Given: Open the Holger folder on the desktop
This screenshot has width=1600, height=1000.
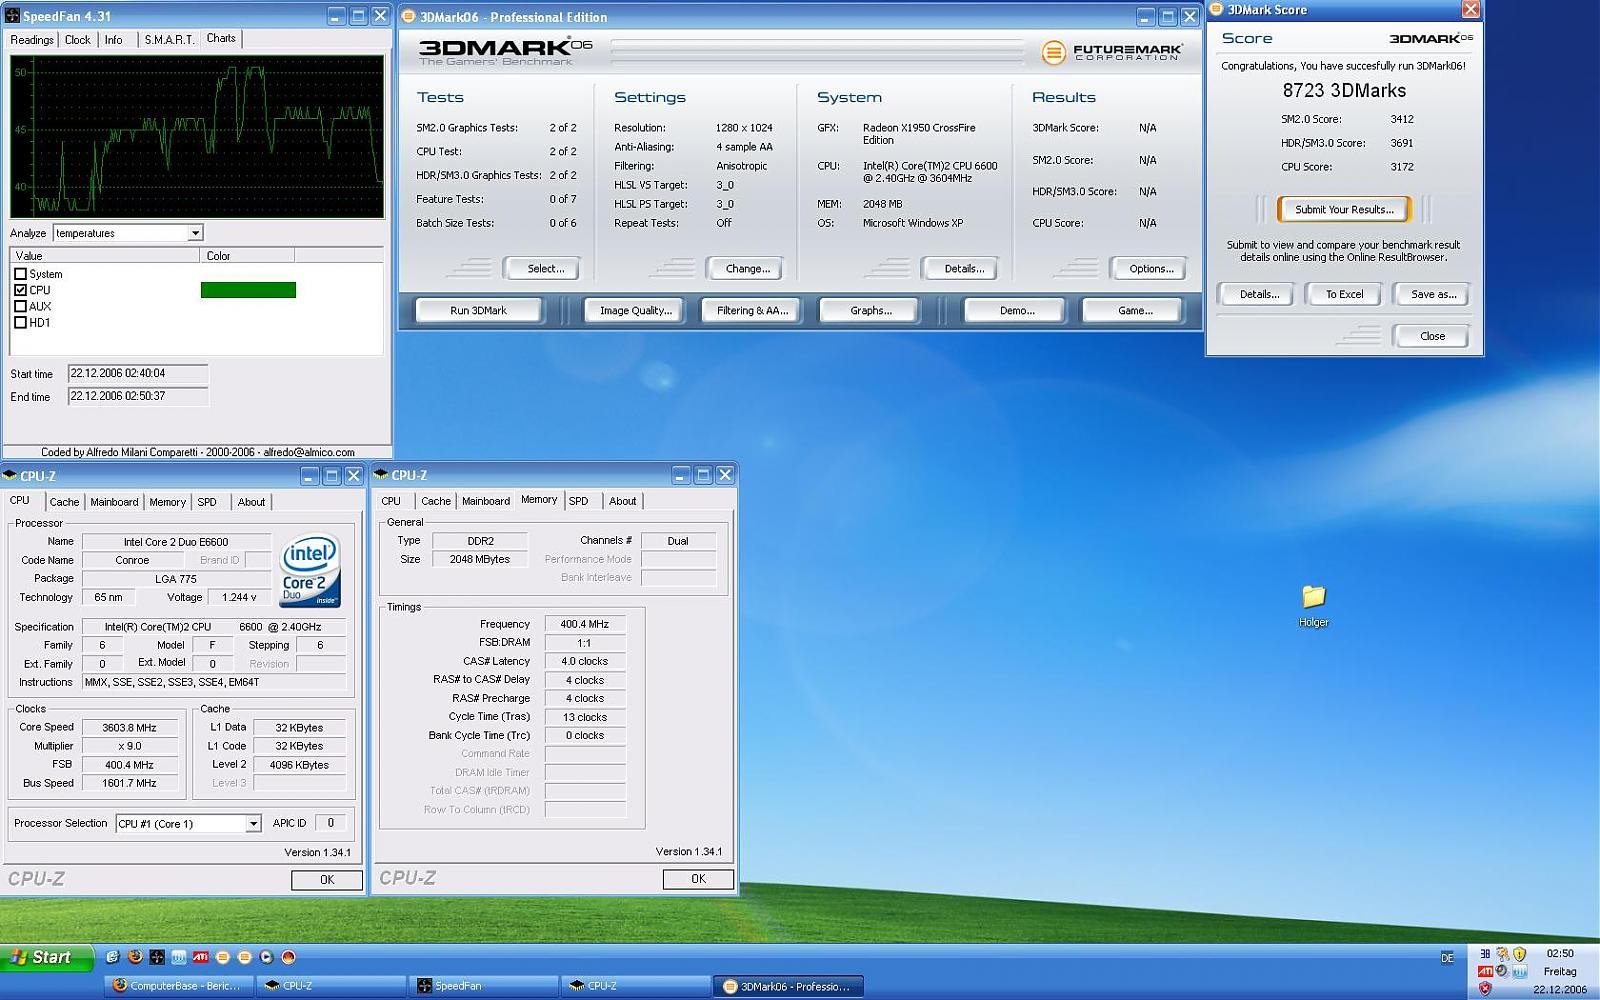Looking at the screenshot, I should click(x=1313, y=604).
